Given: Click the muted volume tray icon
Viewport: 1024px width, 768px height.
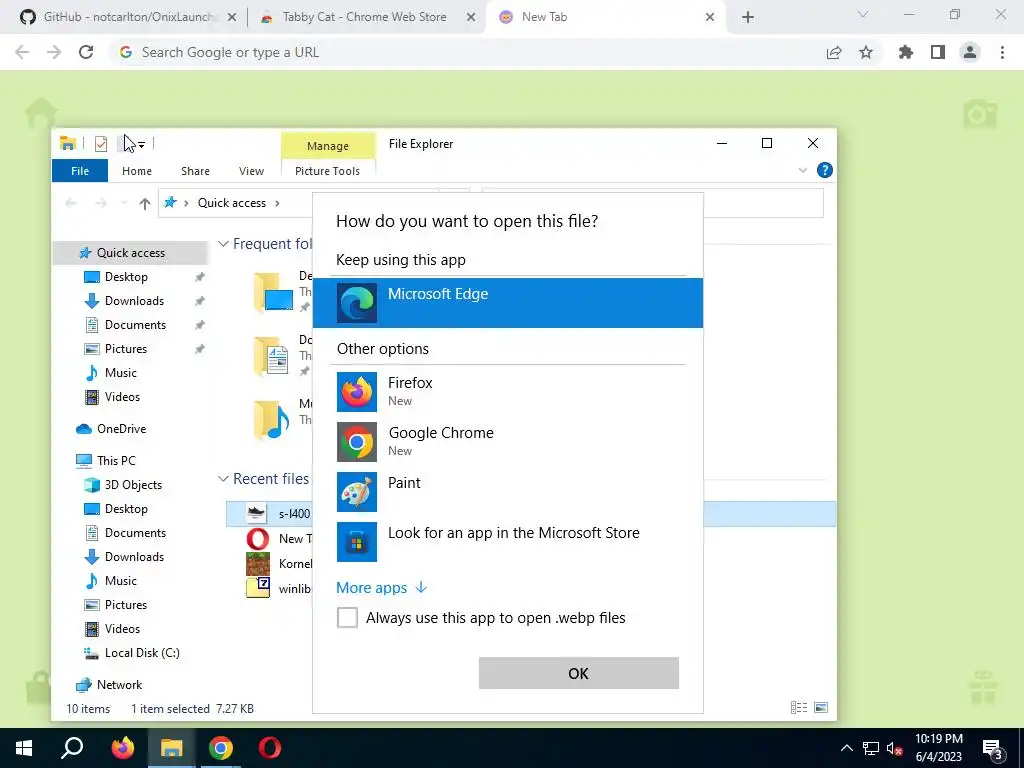Looking at the screenshot, I should pyautogui.click(x=895, y=748).
